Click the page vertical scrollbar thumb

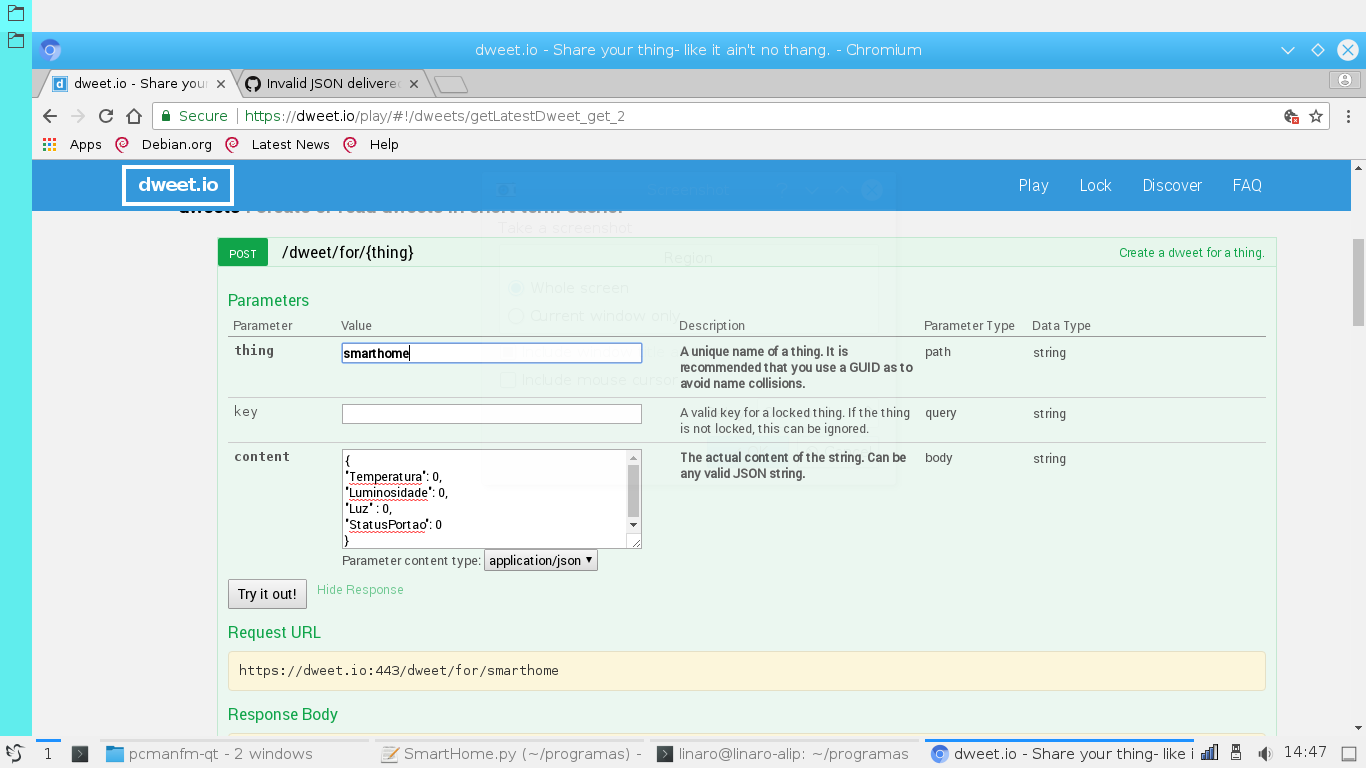pos(1358,282)
